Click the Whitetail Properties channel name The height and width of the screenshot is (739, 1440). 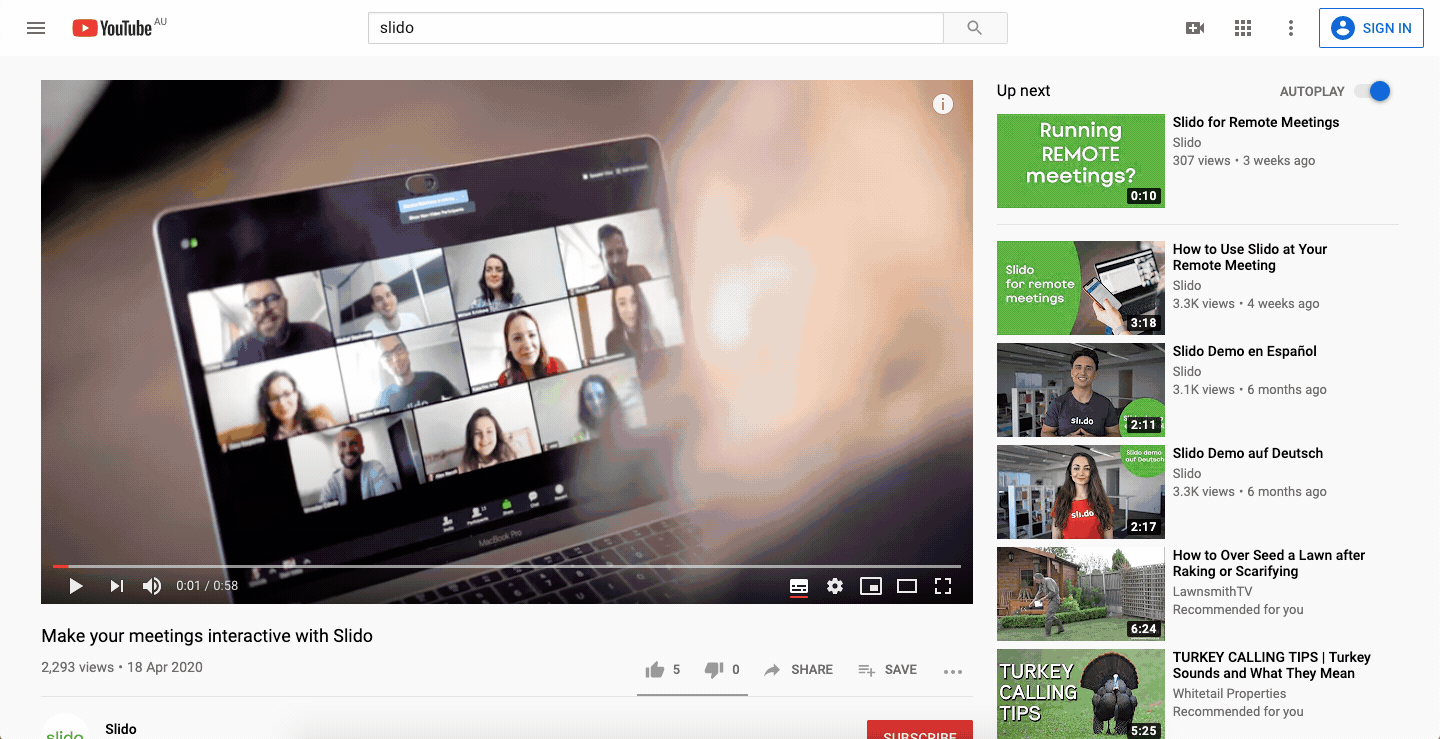[x=1230, y=694]
